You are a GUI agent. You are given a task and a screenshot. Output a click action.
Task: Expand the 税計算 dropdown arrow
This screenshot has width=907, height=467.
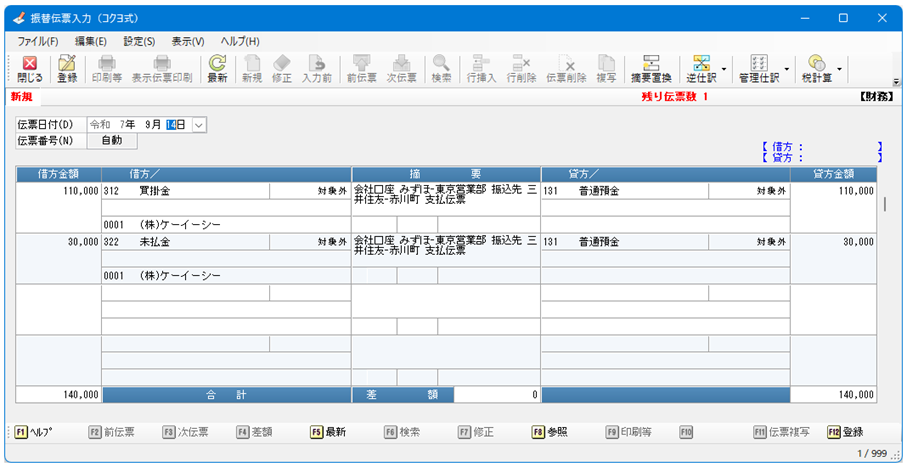[x=838, y=70]
